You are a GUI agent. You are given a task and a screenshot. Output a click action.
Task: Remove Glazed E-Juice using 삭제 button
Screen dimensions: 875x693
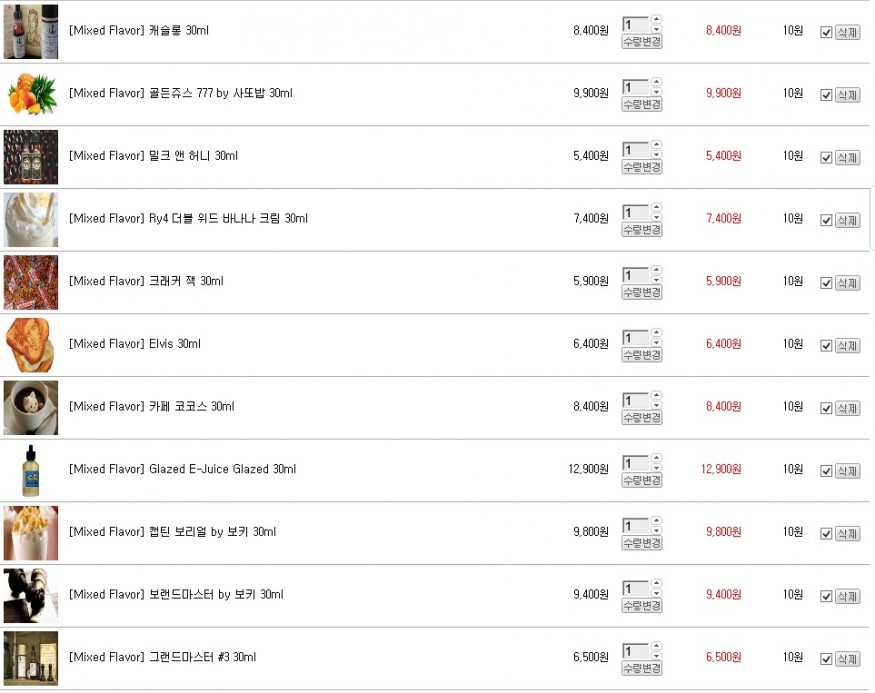(x=847, y=471)
